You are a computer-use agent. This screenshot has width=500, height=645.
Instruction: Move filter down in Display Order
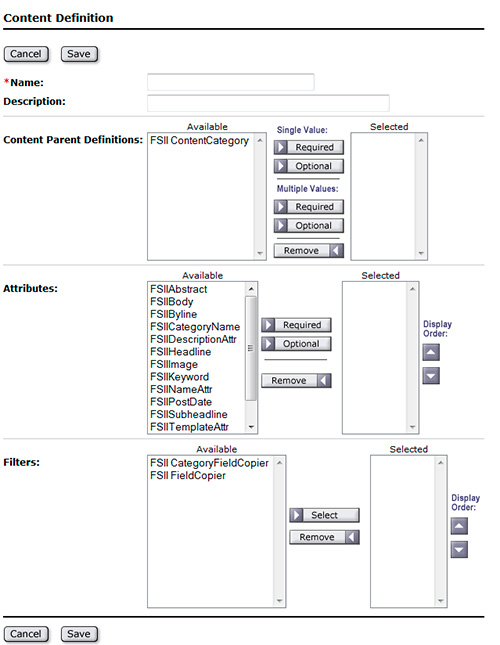[459, 549]
